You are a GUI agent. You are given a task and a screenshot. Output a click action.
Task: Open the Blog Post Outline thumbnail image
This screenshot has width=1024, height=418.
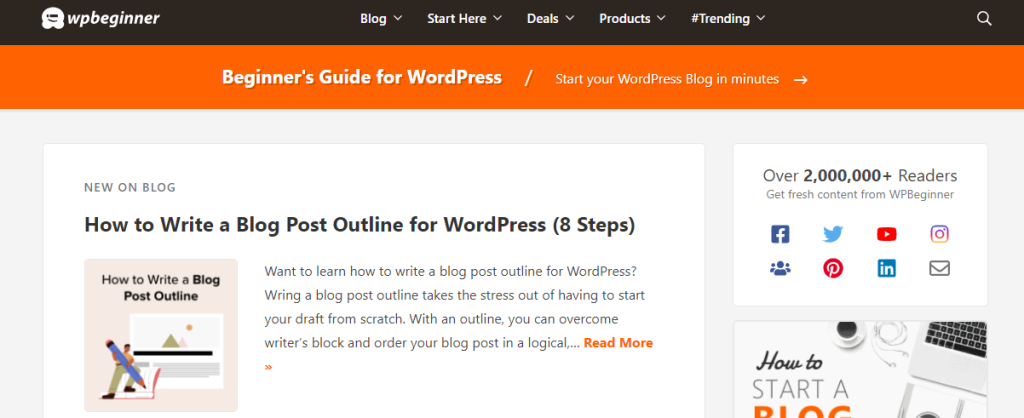coord(161,335)
